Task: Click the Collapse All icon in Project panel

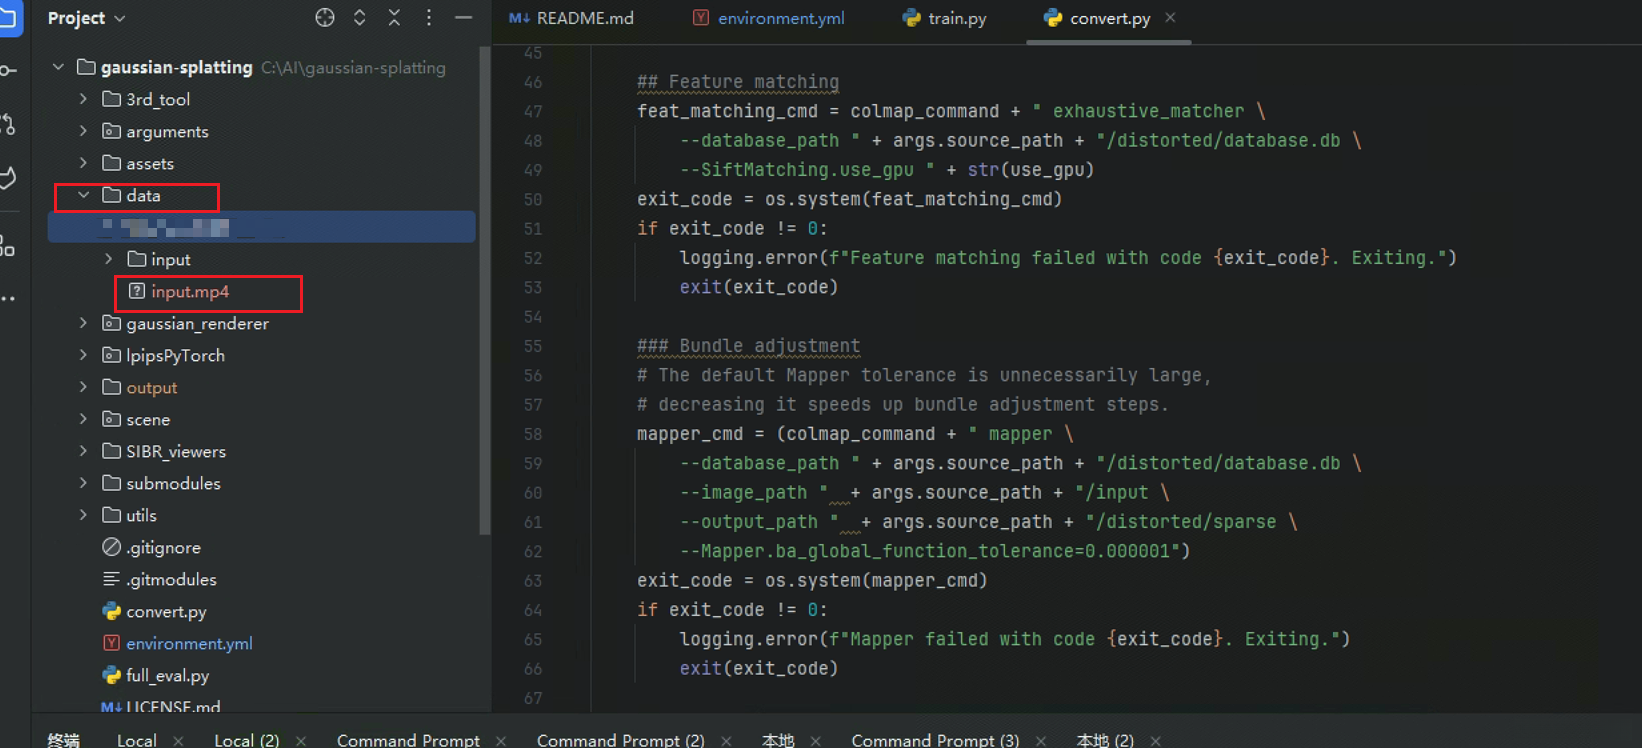Action: [x=394, y=18]
